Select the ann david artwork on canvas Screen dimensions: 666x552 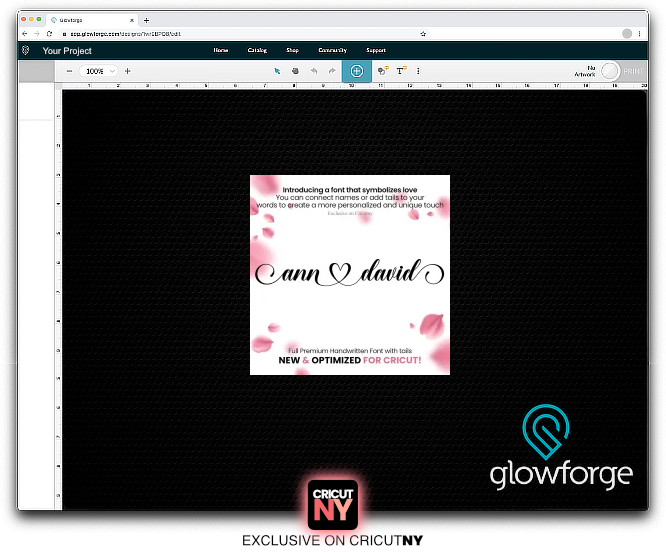[x=350, y=275]
